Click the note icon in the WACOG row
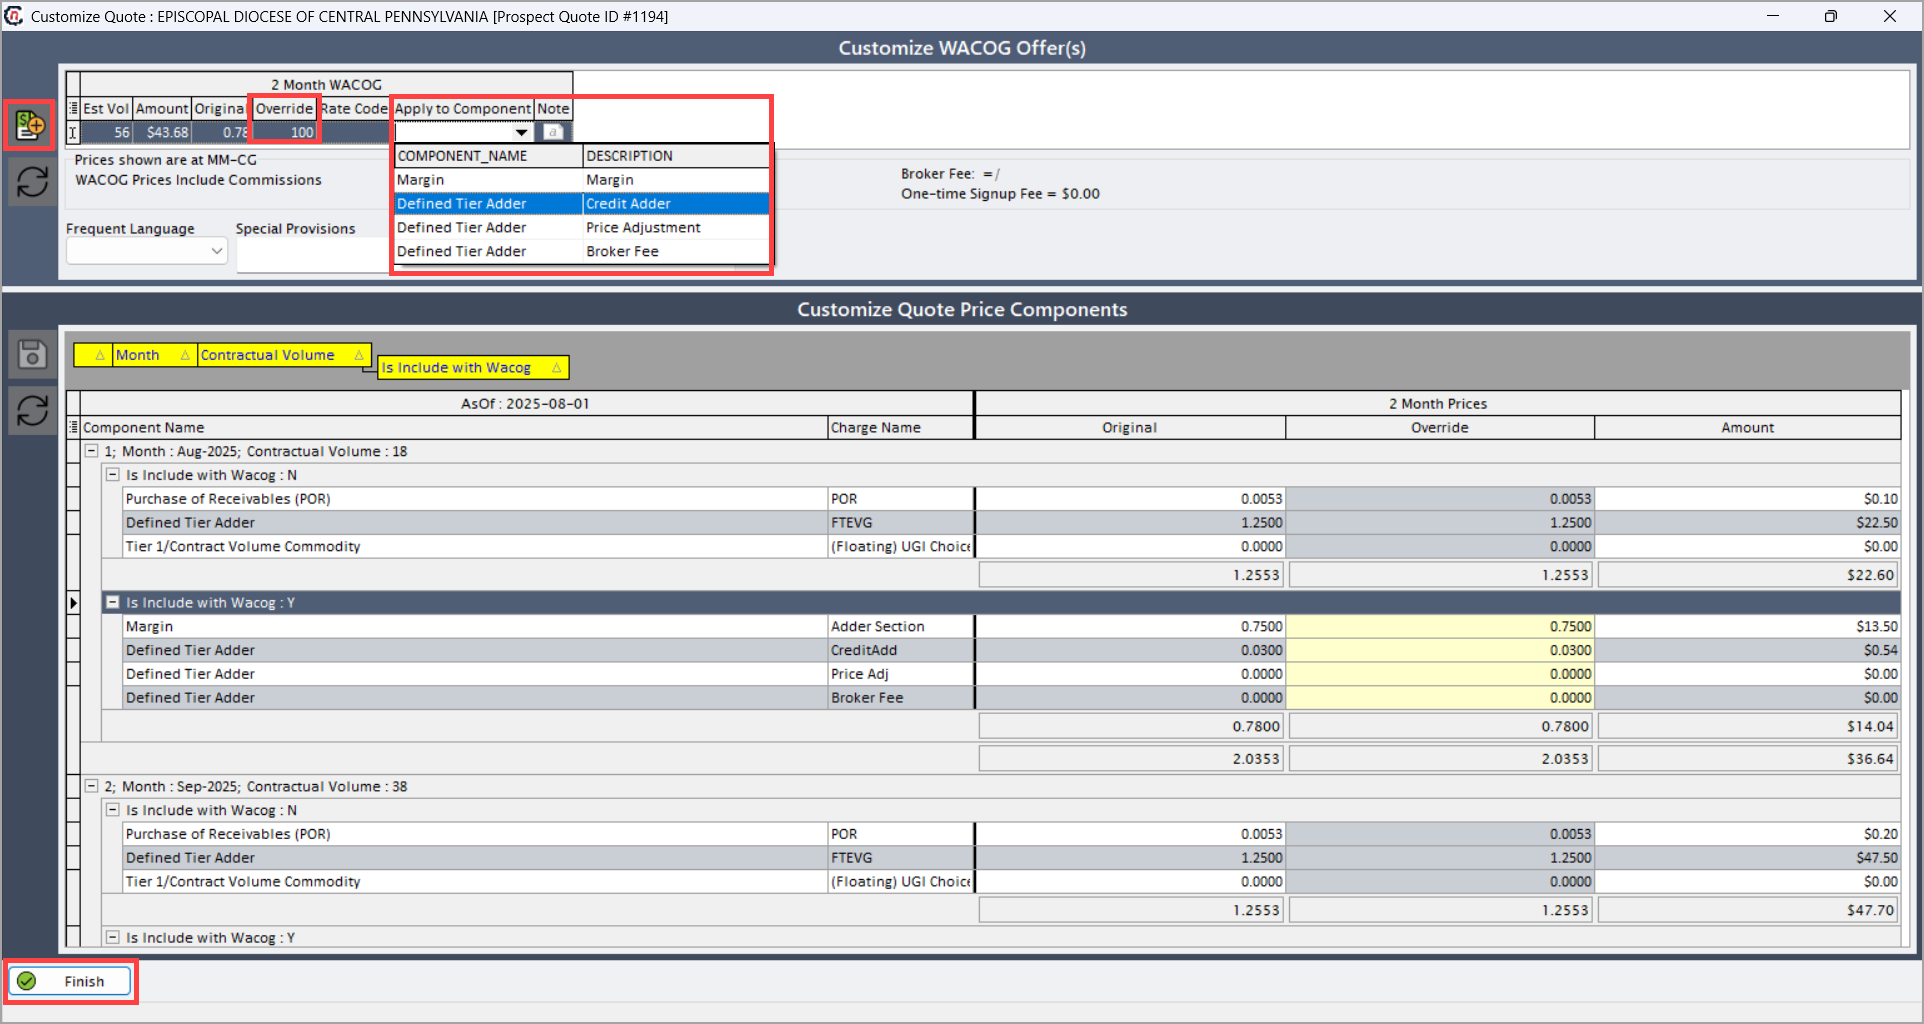The height and width of the screenshot is (1024, 1924). (552, 132)
